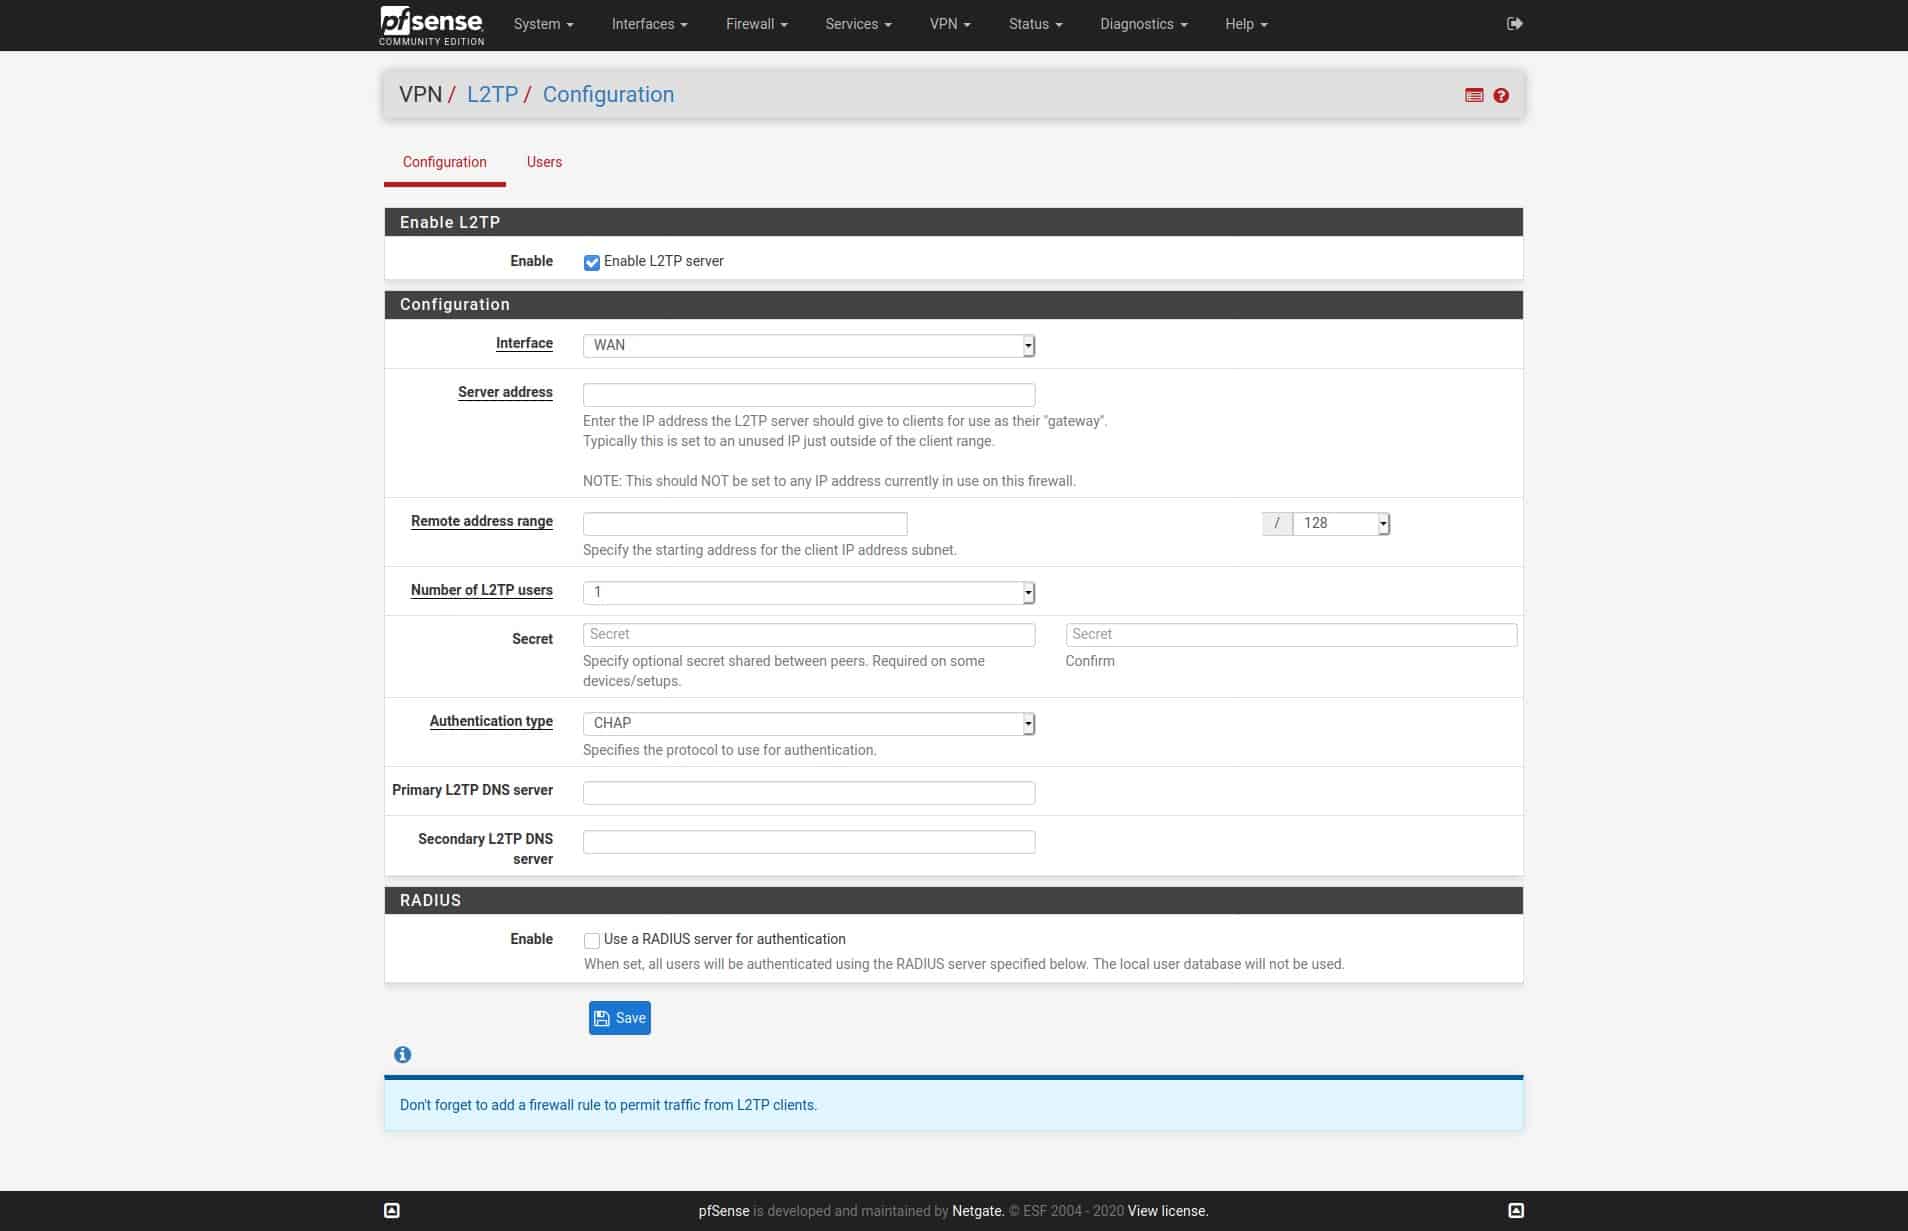Focus Secondary L2TP DNS server field
Viewport: 1908px width, 1231px height.
(x=809, y=842)
